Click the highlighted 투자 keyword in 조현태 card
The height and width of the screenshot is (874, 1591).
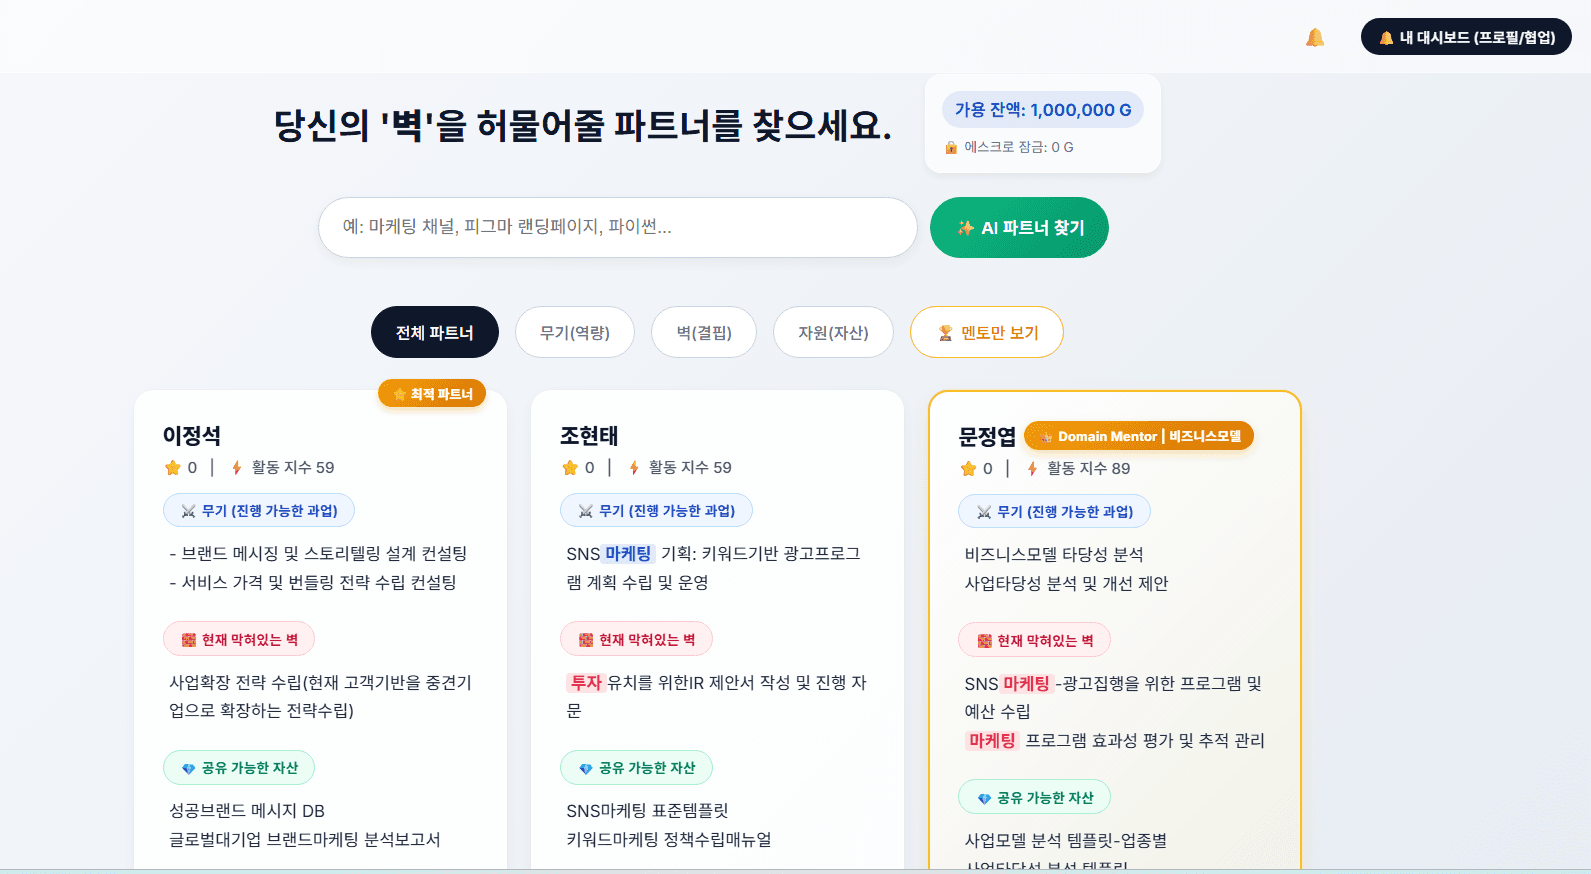tap(586, 682)
